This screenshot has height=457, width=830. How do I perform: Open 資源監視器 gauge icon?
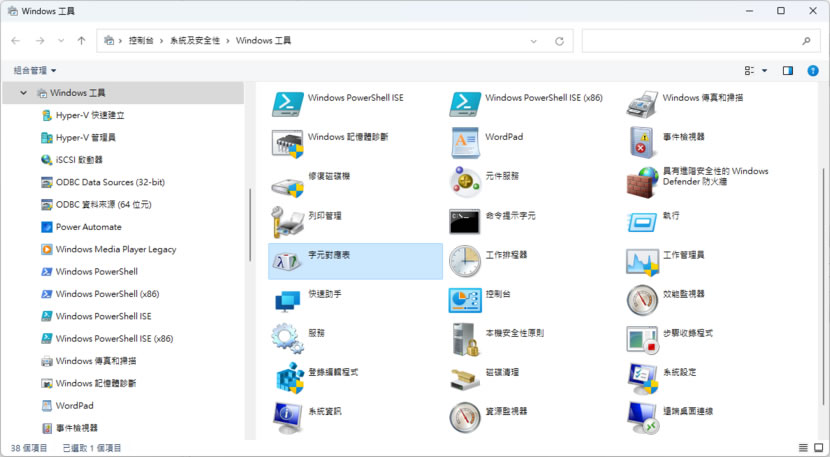coord(465,417)
